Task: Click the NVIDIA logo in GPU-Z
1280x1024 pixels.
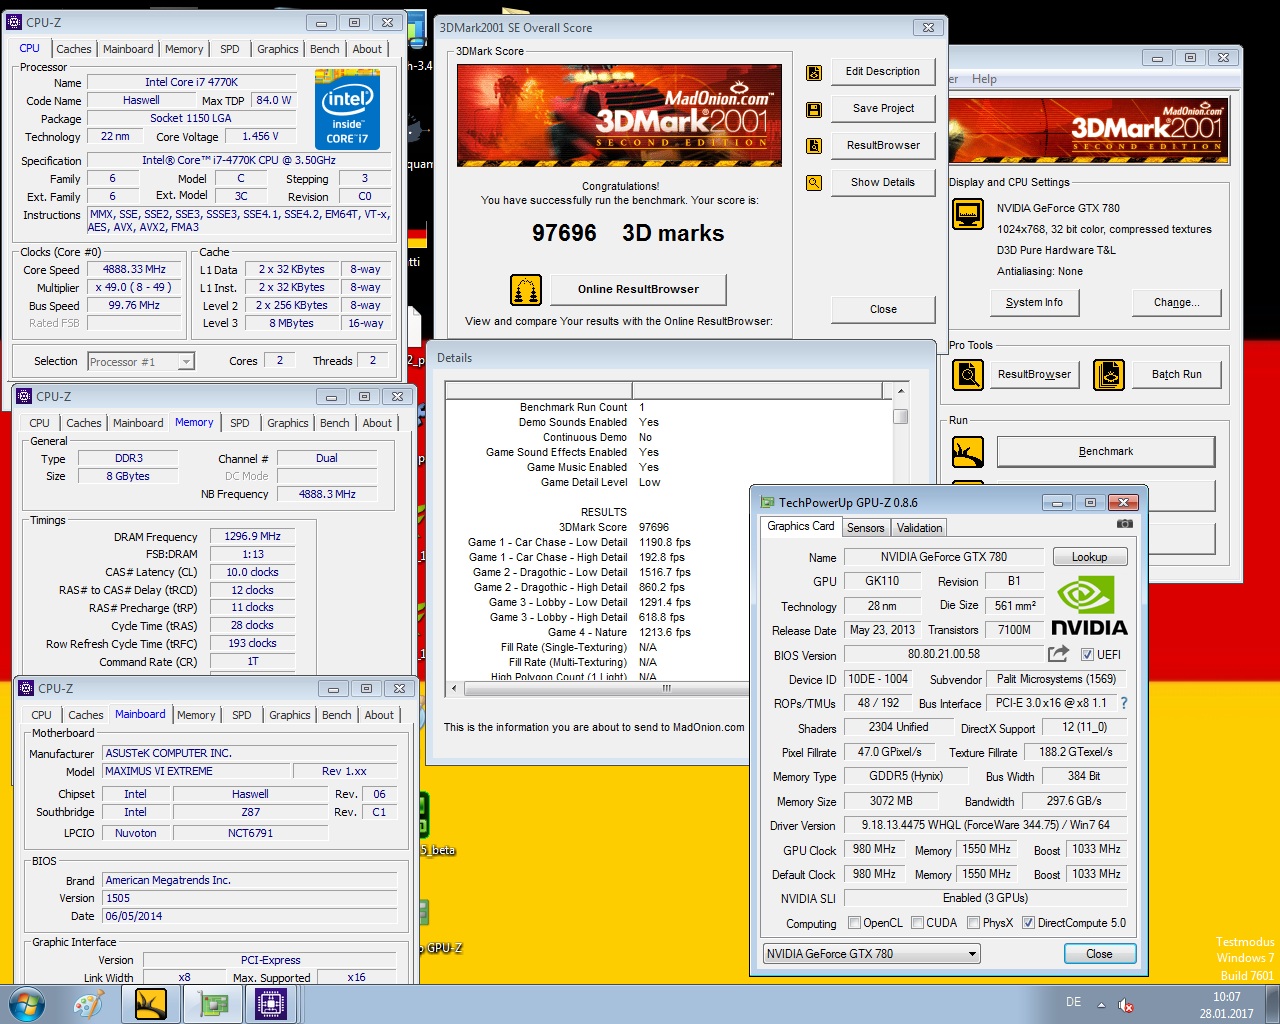Action: coord(1089,606)
